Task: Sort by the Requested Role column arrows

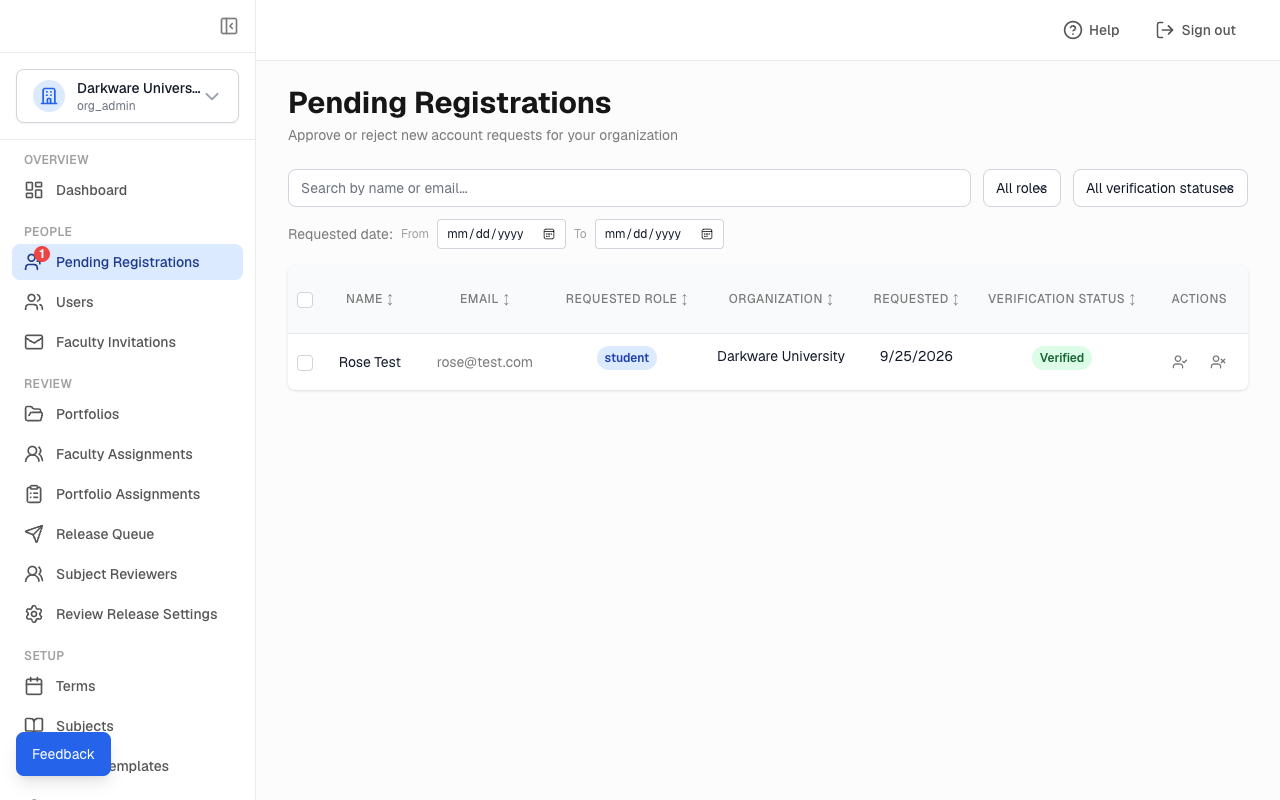Action: 684,300
